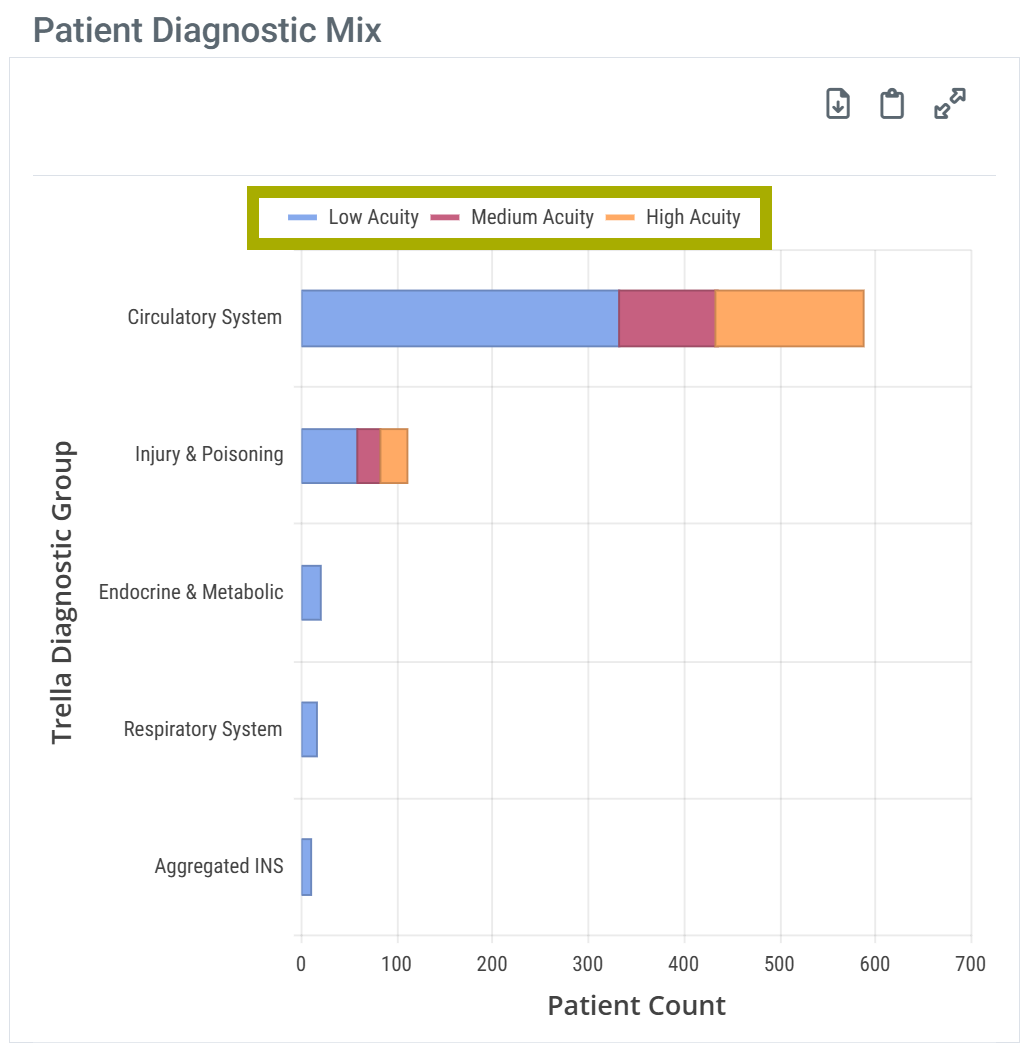
Task: Toggle High Acuity legend series
Action: click(693, 217)
